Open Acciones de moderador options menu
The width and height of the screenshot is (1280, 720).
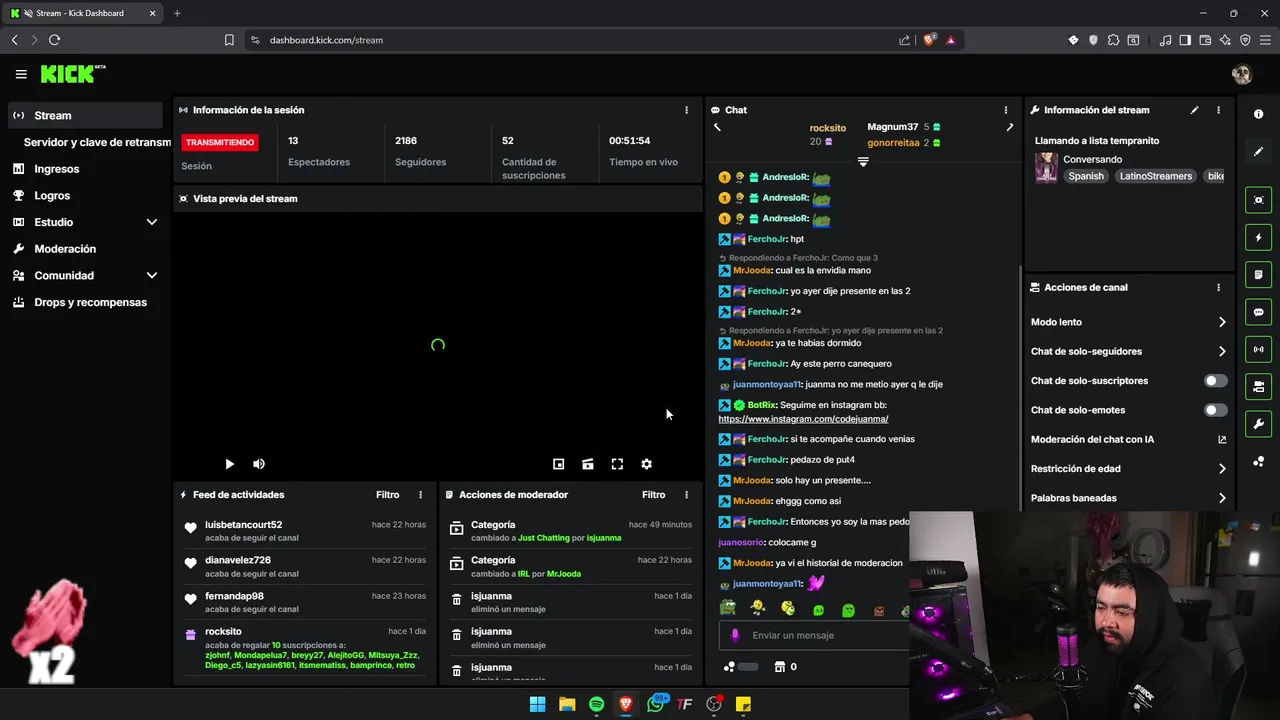686,495
